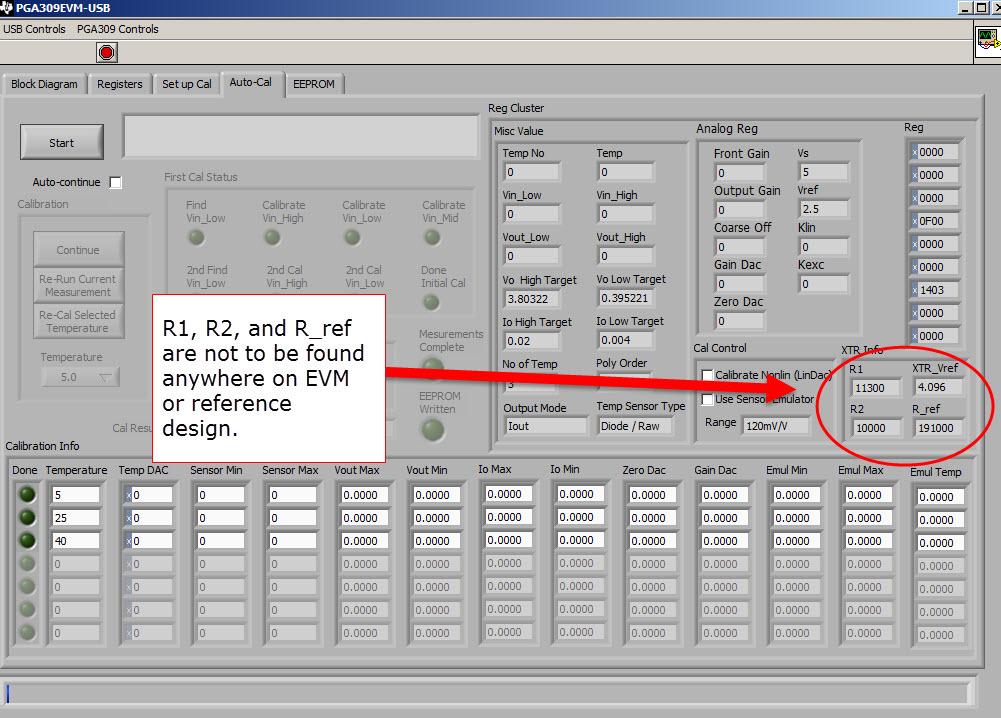Click the Vo High Target field 3.80322
Viewport: 1001px width, 718px height.
click(532, 299)
